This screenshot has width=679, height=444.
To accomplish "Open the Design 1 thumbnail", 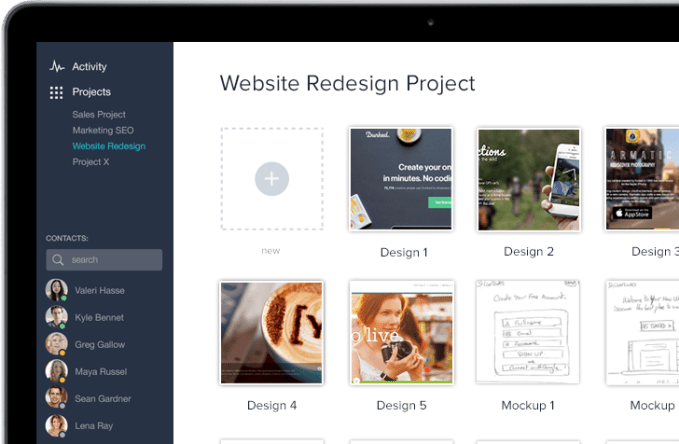I will click(x=401, y=179).
